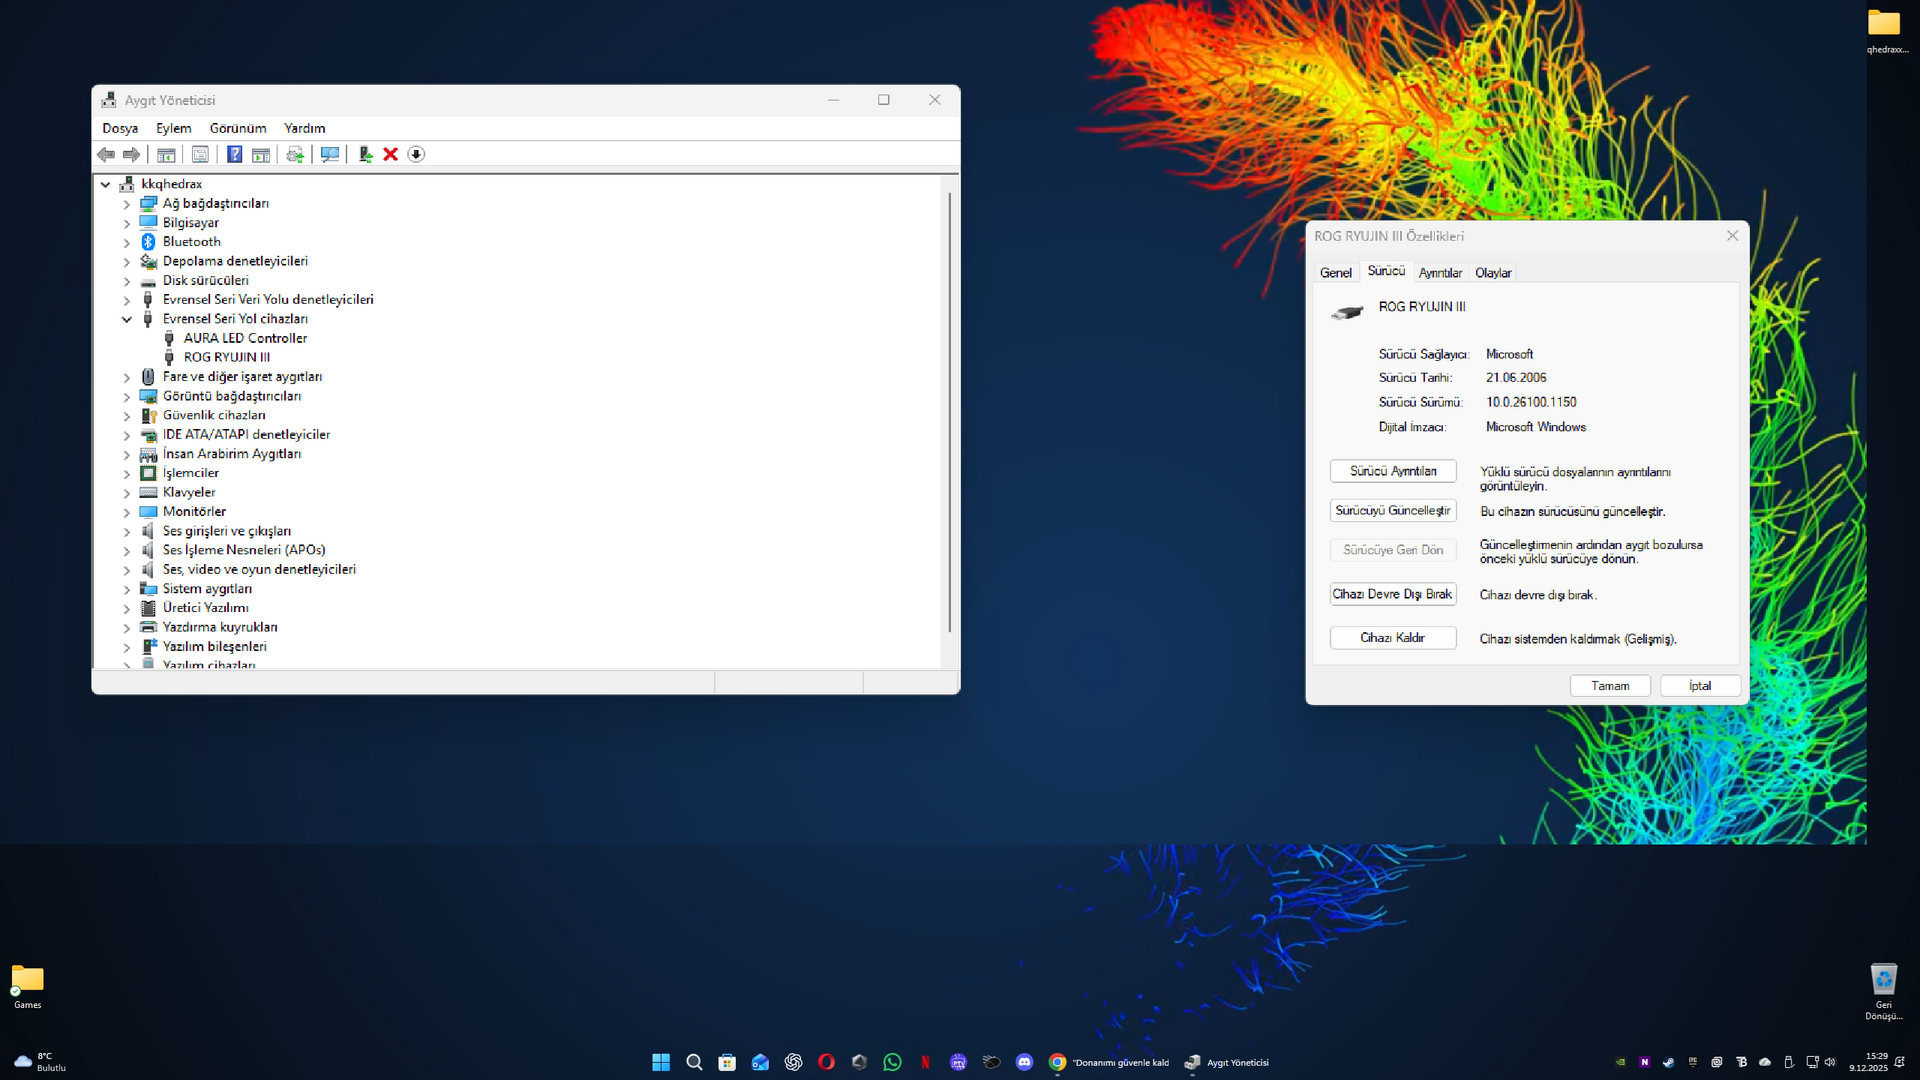Screen dimensions: 1920x1080
Task: Click the device tree vertical scrollbar
Action: point(949,410)
